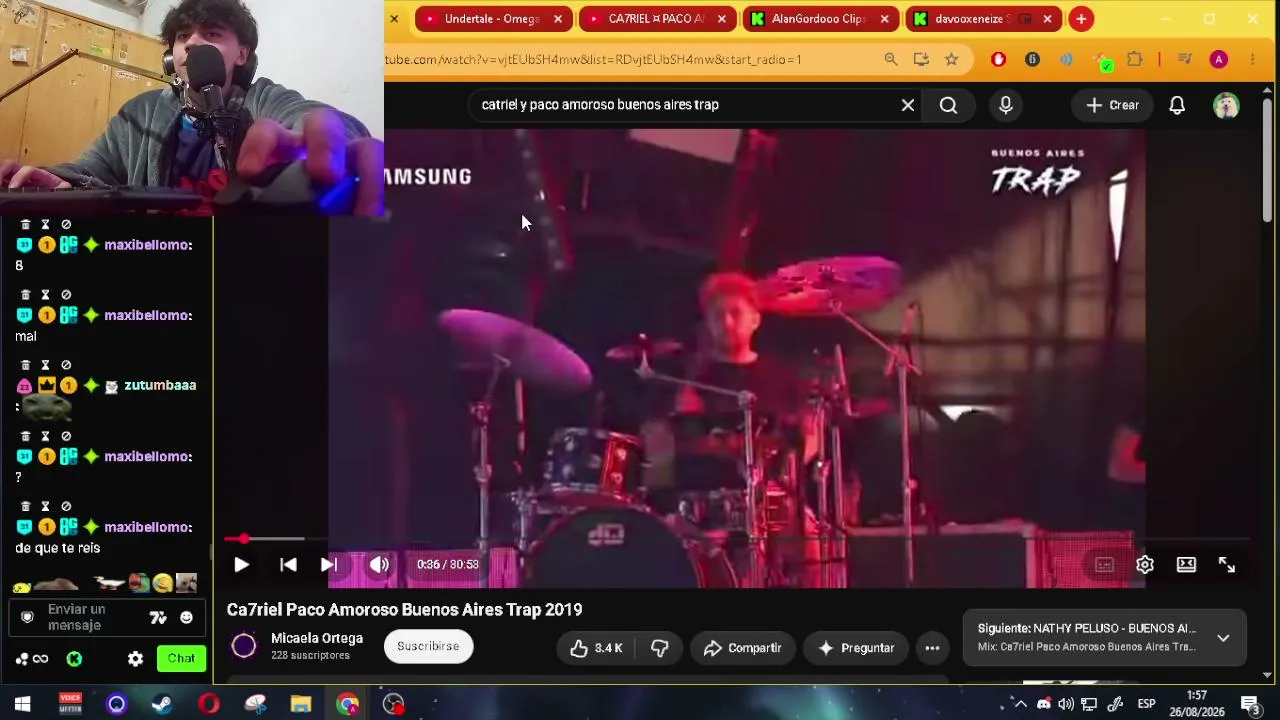Close the AlanGordooo Clips tab
This screenshot has height=720, width=1280.
point(884,19)
